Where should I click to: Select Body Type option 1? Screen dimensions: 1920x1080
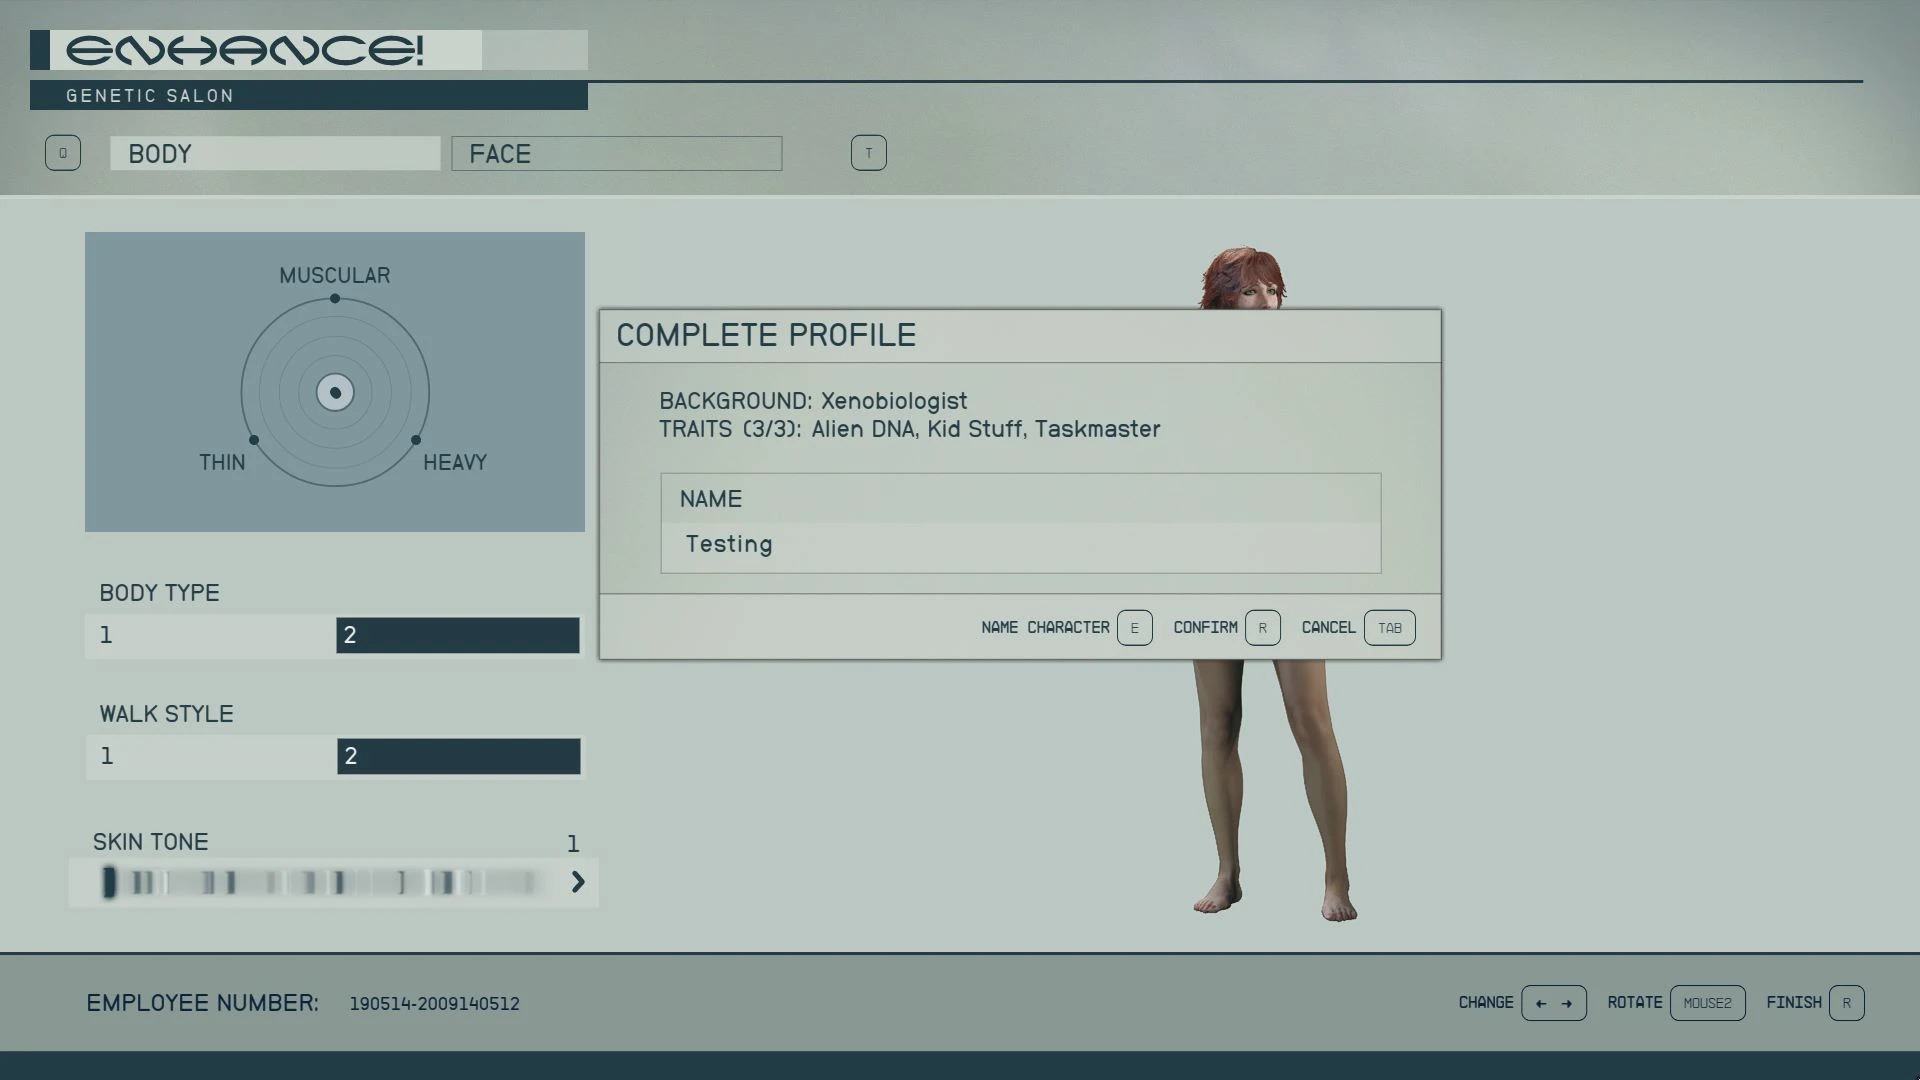click(x=210, y=635)
